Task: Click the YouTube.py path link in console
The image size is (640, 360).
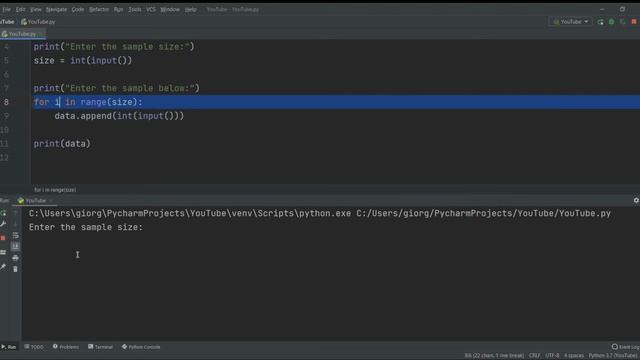Action: [x=483, y=213]
